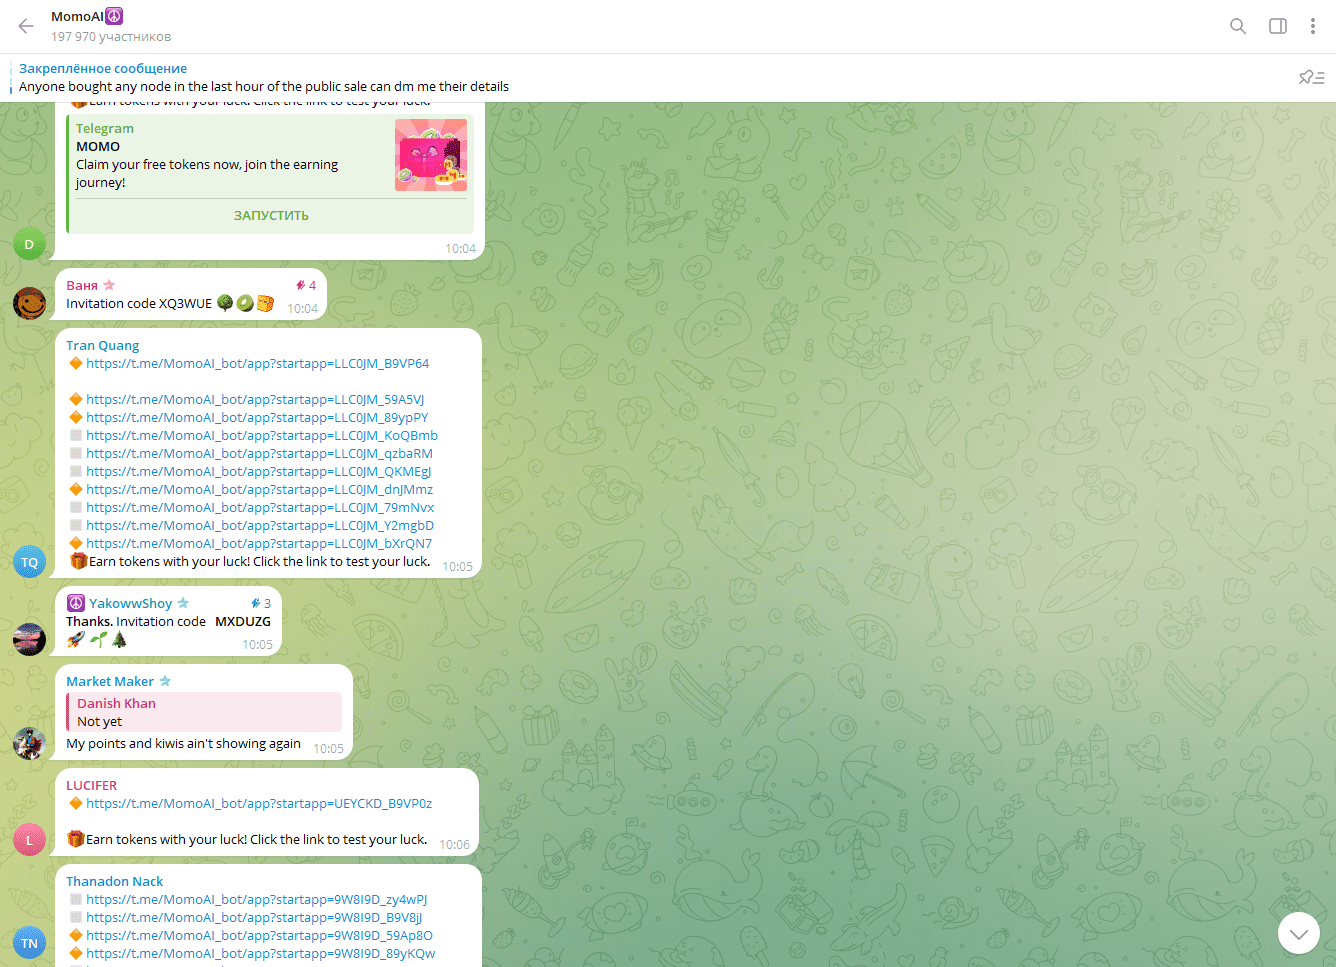Click the 10:04 timestamp on Ваня's message
This screenshot has width=1336, height=967.
click(x=302, y=308)
